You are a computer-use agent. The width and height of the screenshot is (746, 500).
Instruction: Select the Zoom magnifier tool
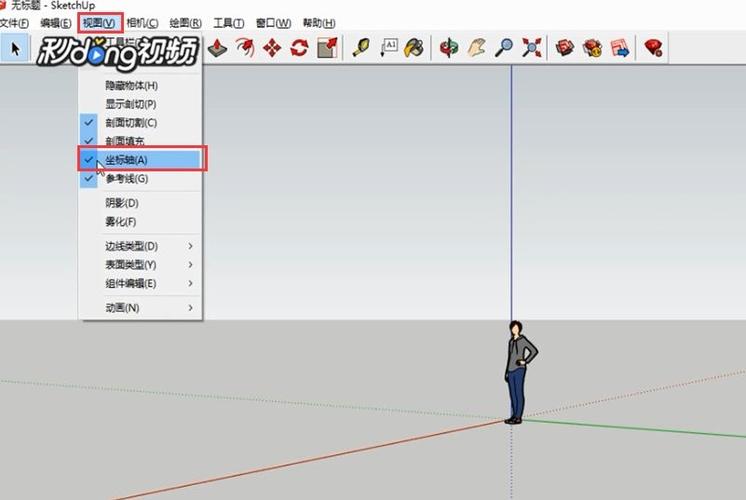[x=503, y=48]
